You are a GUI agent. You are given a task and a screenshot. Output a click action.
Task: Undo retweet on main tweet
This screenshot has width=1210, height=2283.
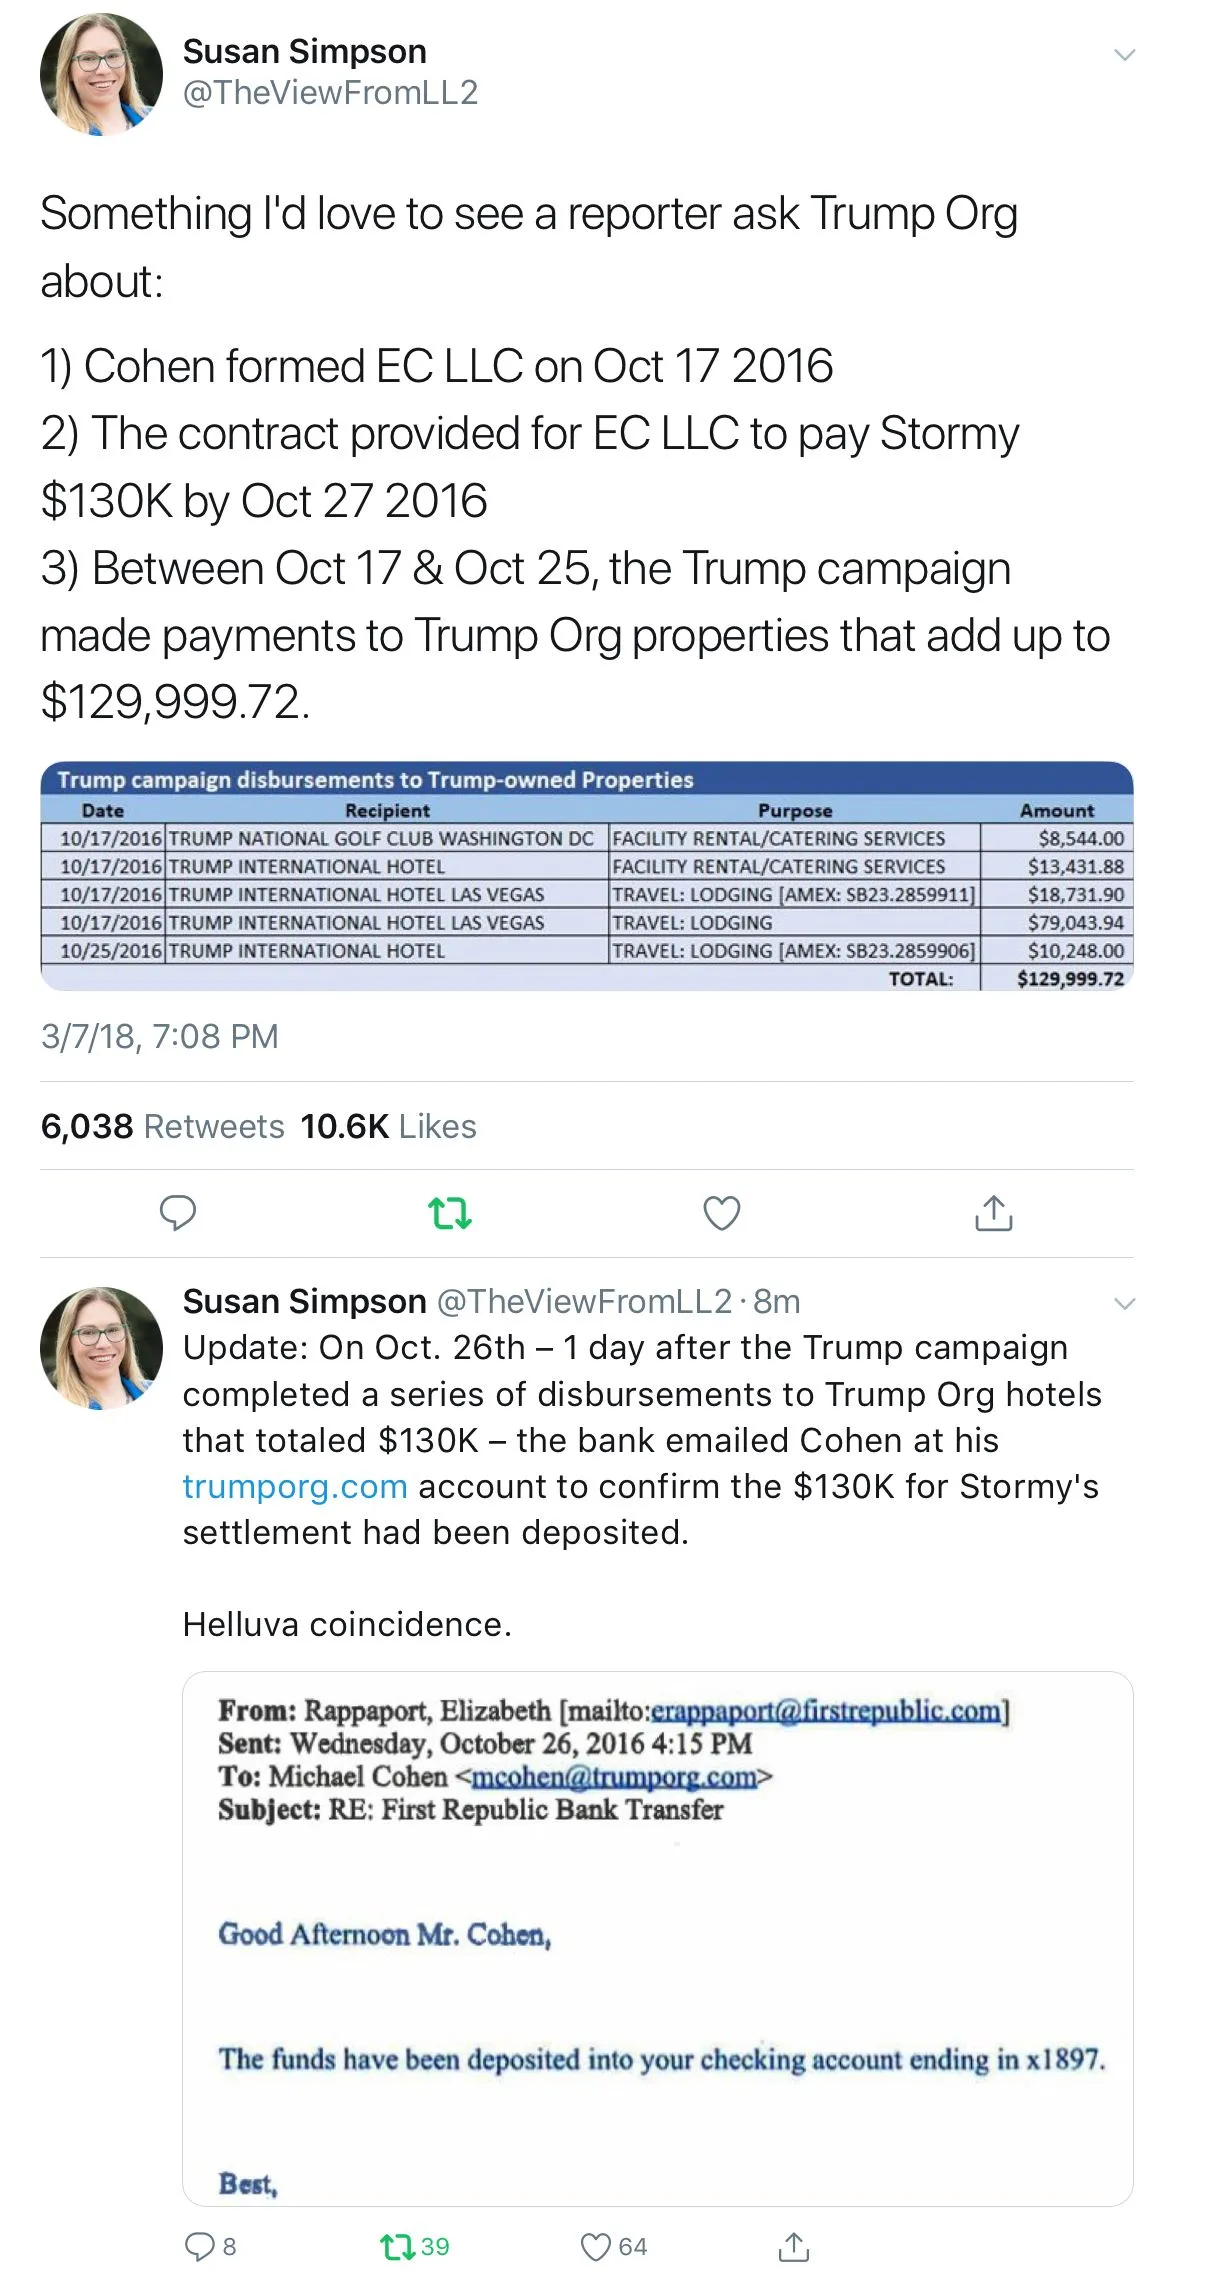pos(449,1213)
